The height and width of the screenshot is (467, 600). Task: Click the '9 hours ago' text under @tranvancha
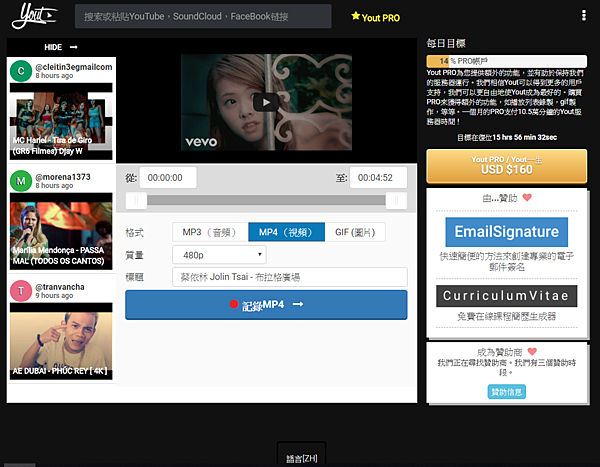click(54, 296)
